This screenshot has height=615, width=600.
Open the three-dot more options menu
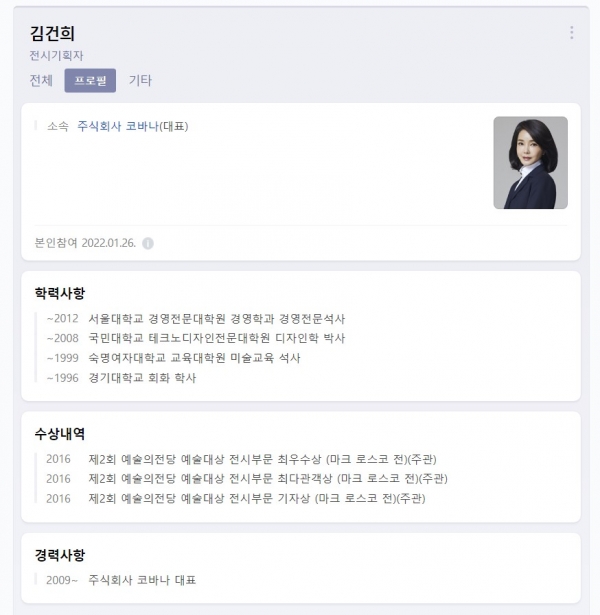[x=571, y=33]
